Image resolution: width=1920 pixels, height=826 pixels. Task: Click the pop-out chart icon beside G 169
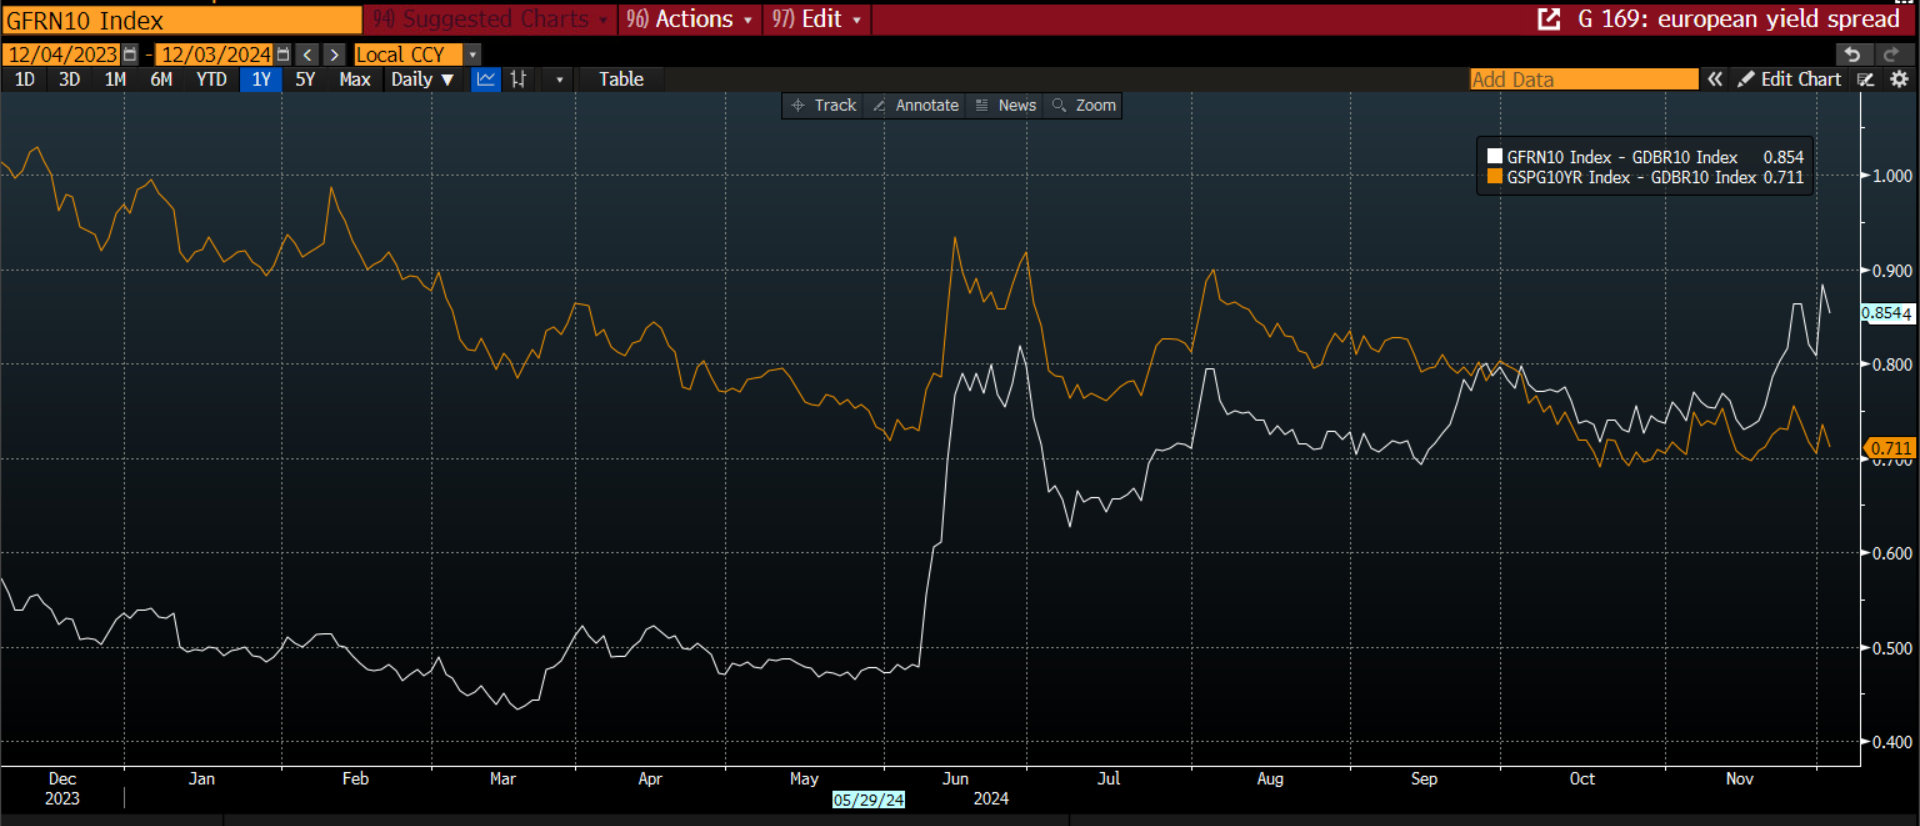click(x=1548, y=19)
